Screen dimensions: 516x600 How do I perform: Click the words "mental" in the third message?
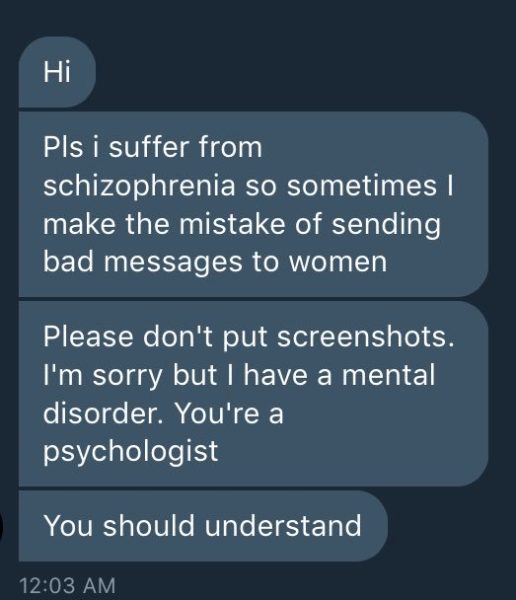tap(388, 375)
